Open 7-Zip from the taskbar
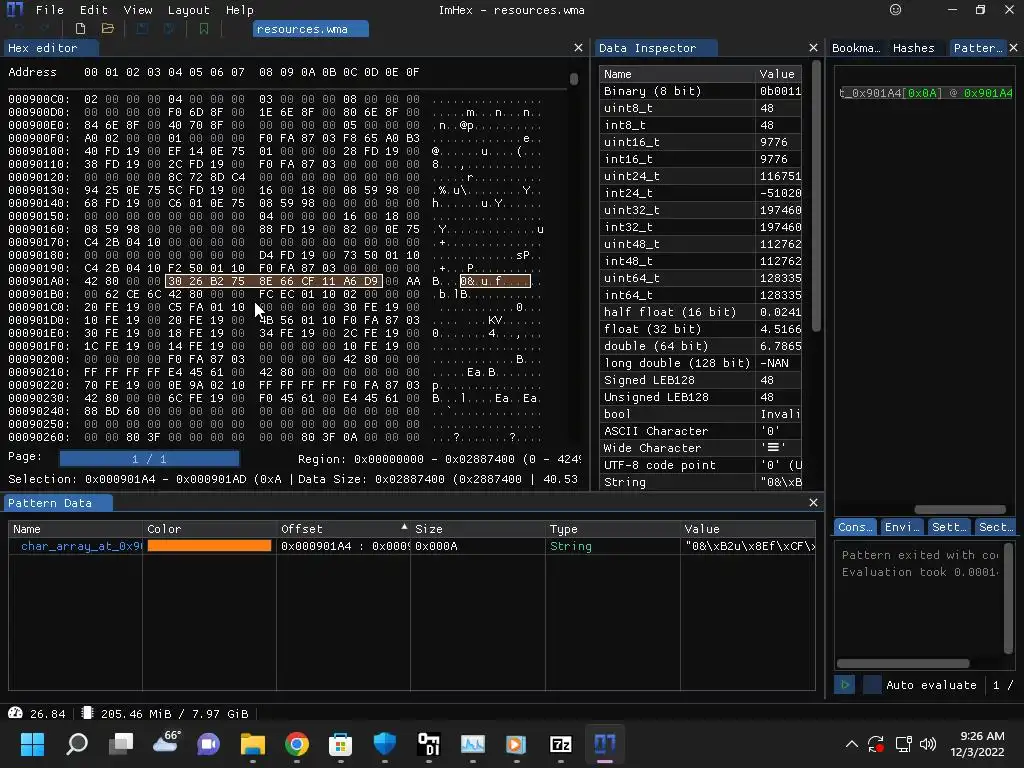The width and height of the screenshot is (1024, 768). coord(560,744)
